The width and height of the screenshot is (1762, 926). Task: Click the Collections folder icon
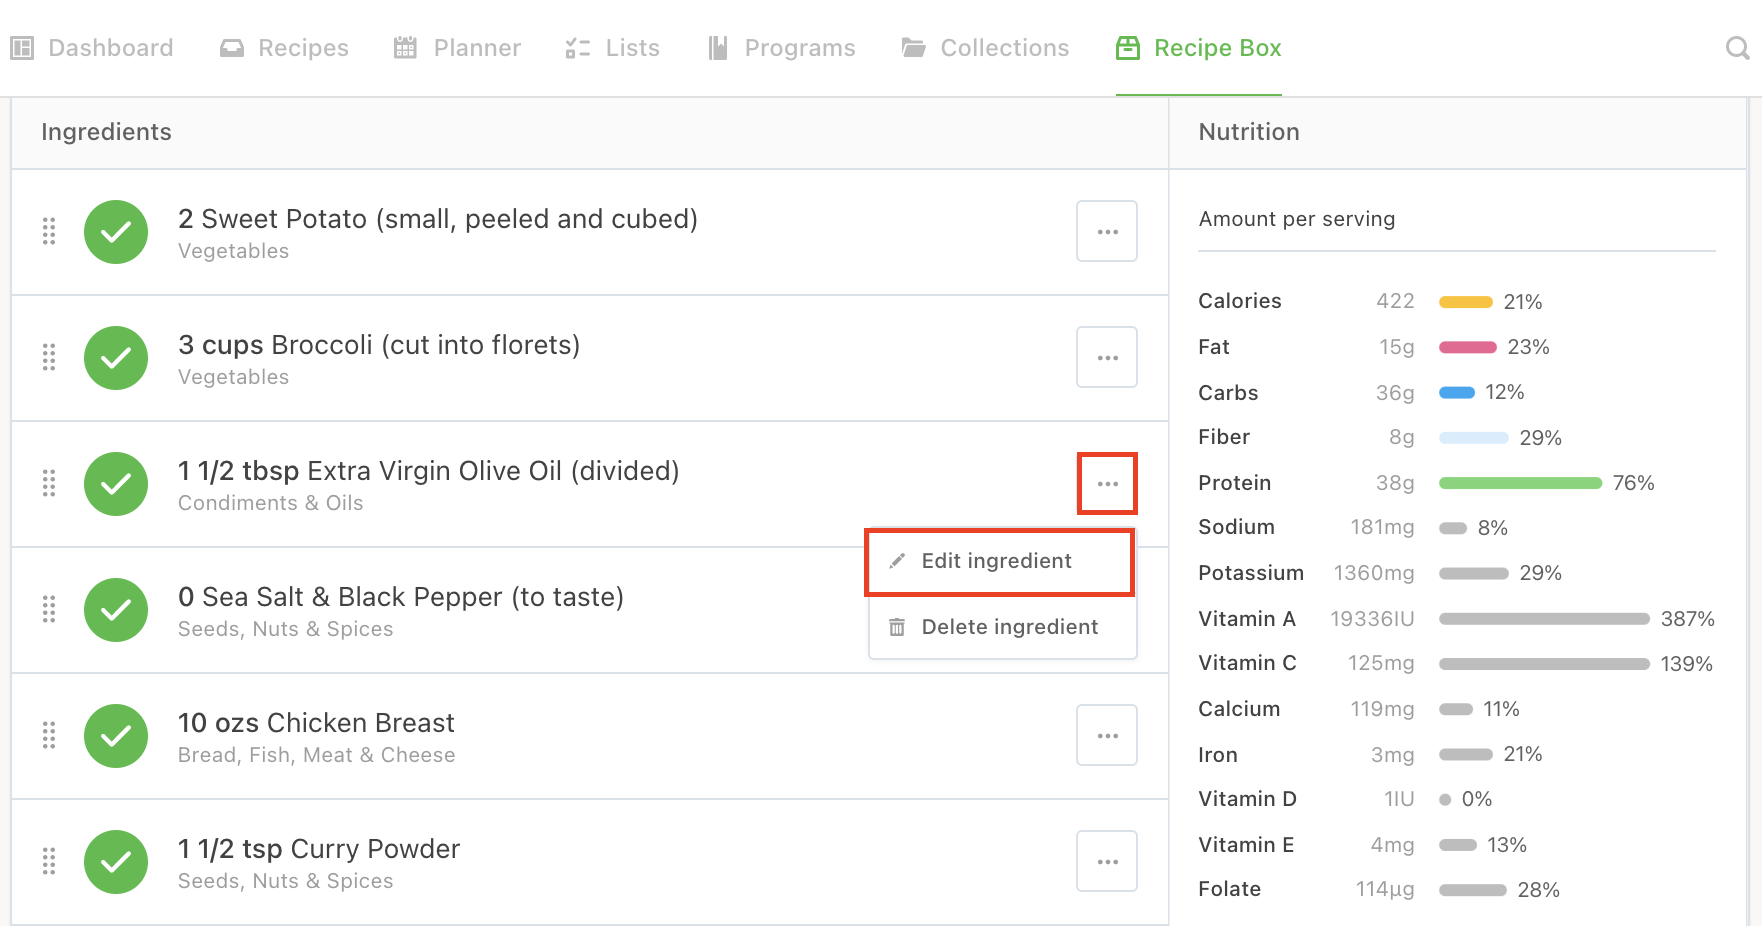pos(913,48)
